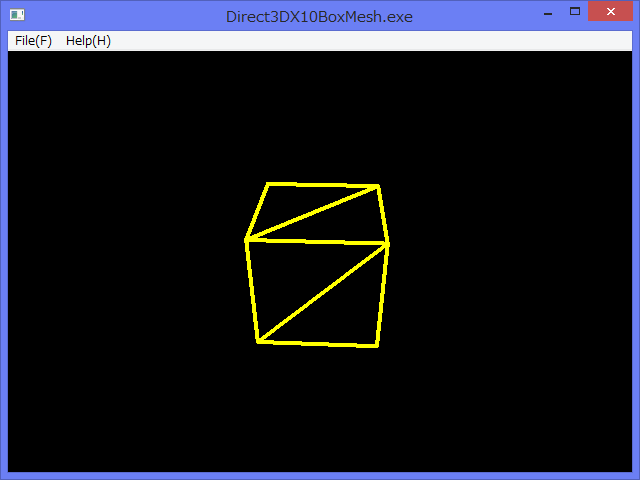Open the Help(H) menu
The height and width of the screenshot is (480, 640).
88,41
